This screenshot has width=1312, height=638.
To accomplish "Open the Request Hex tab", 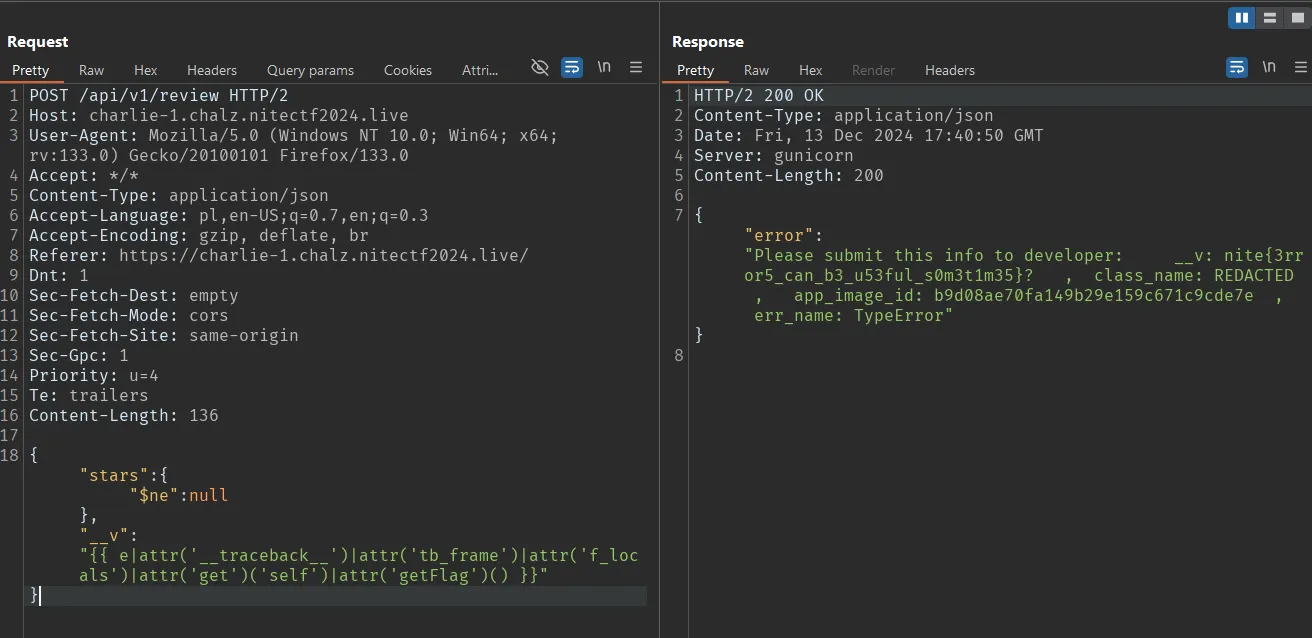I will coord(146,70).
